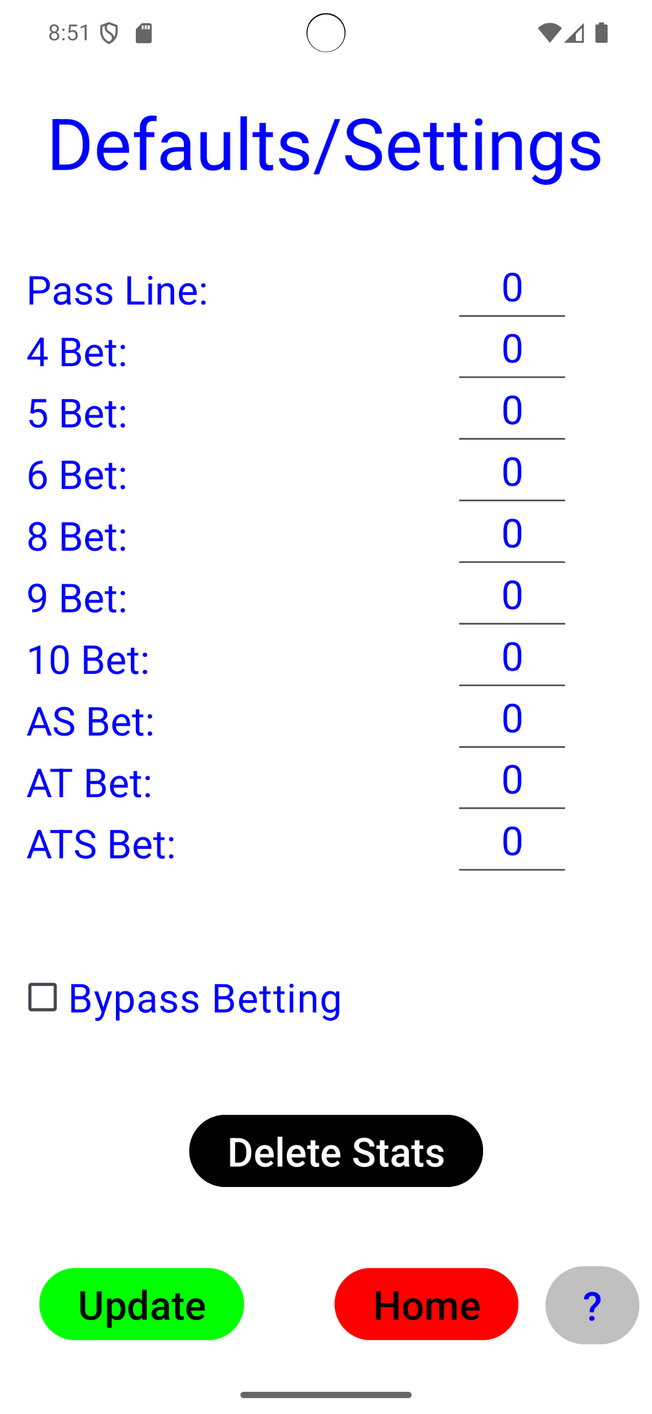This screenshot has height=1414, width=652.
Task: Select the 4 Bet input field
Action: pos(512,350)
